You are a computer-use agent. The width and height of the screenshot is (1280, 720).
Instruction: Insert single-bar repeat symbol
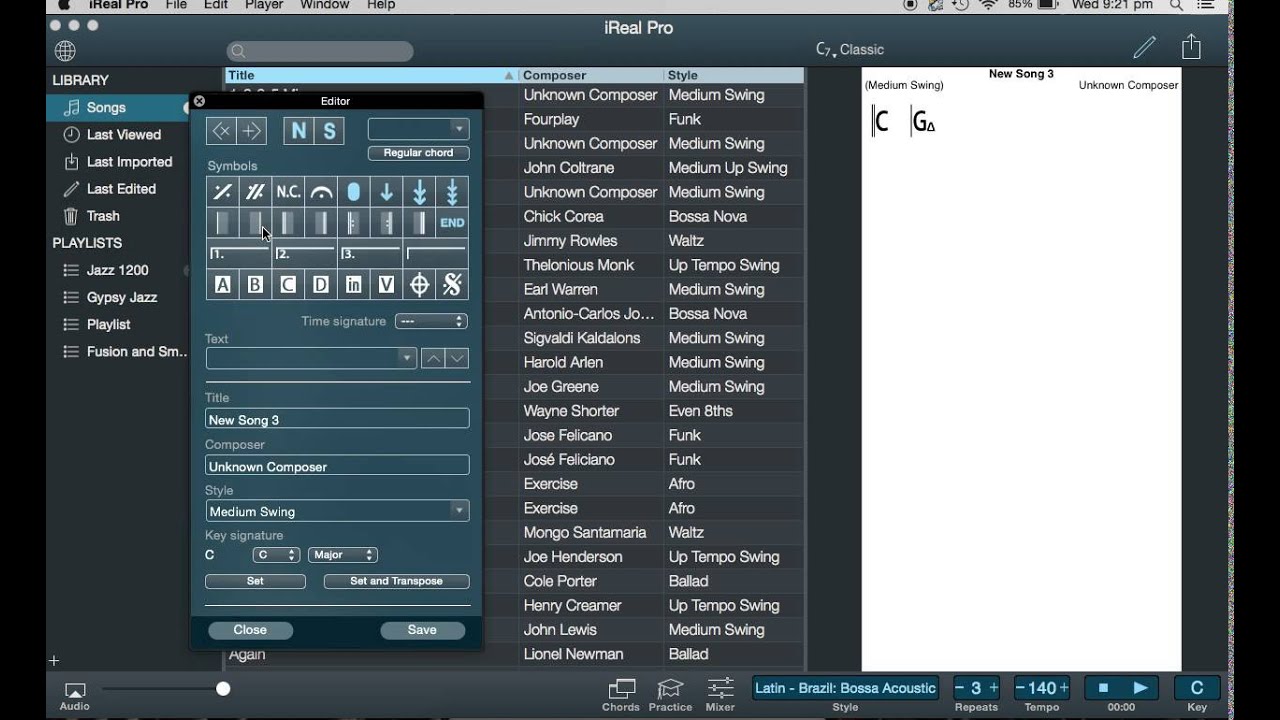[223, 192]
